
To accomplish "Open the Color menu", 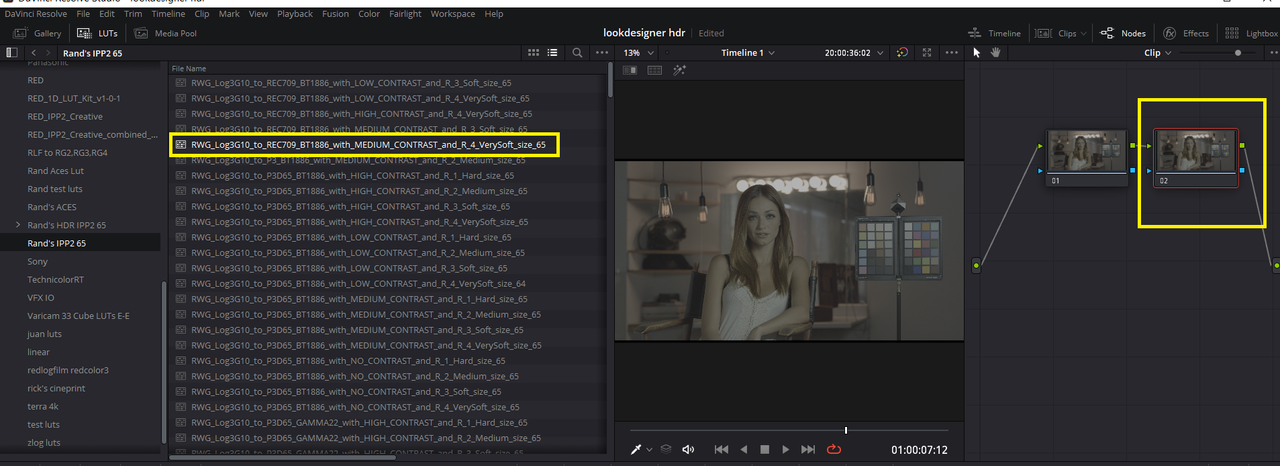I will [x=369, y=14].
